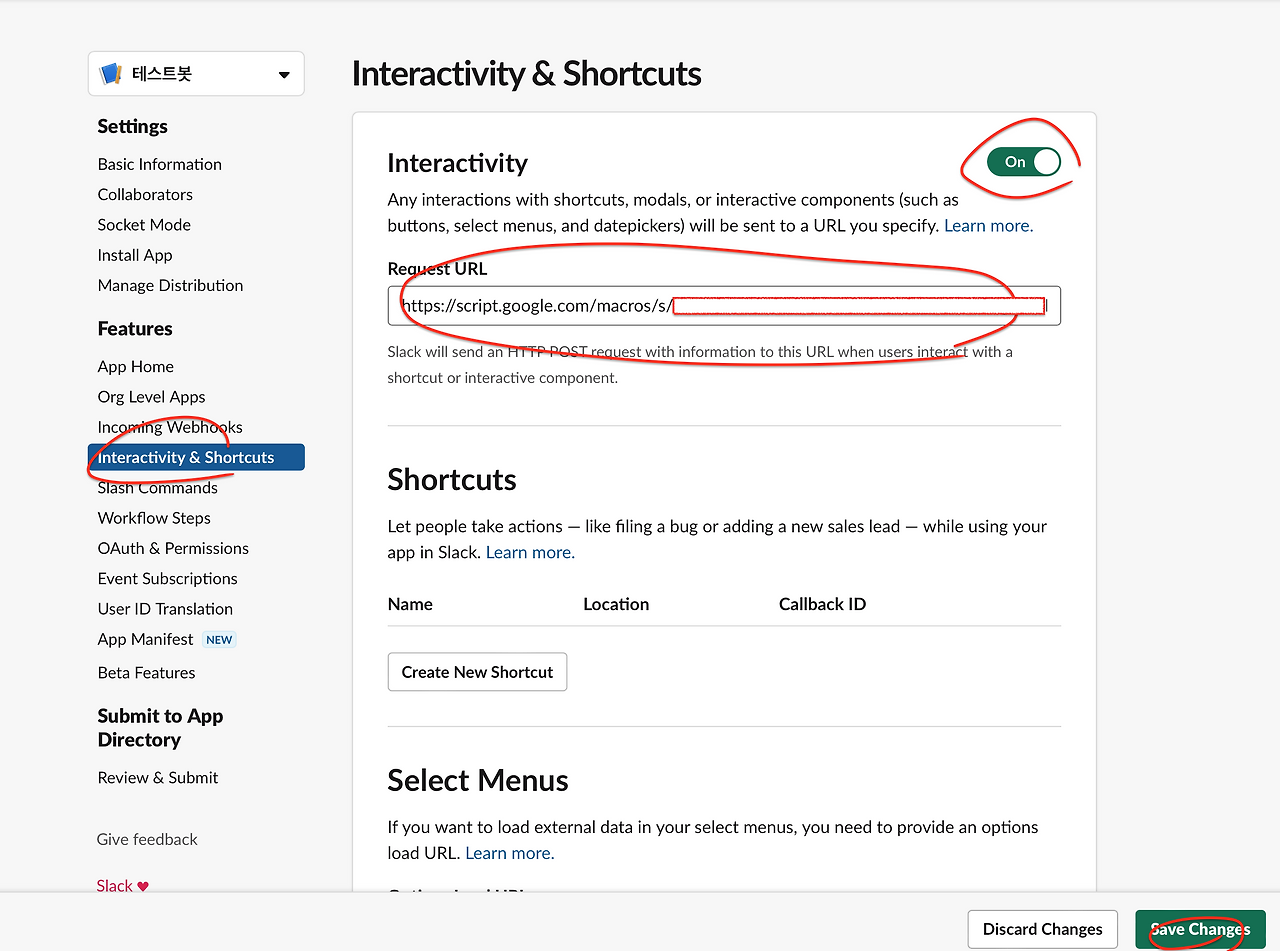The width and height of the screenshot is (1280, 951).
Task: Open OAuth & Permissions page
Action: (173, 548)
